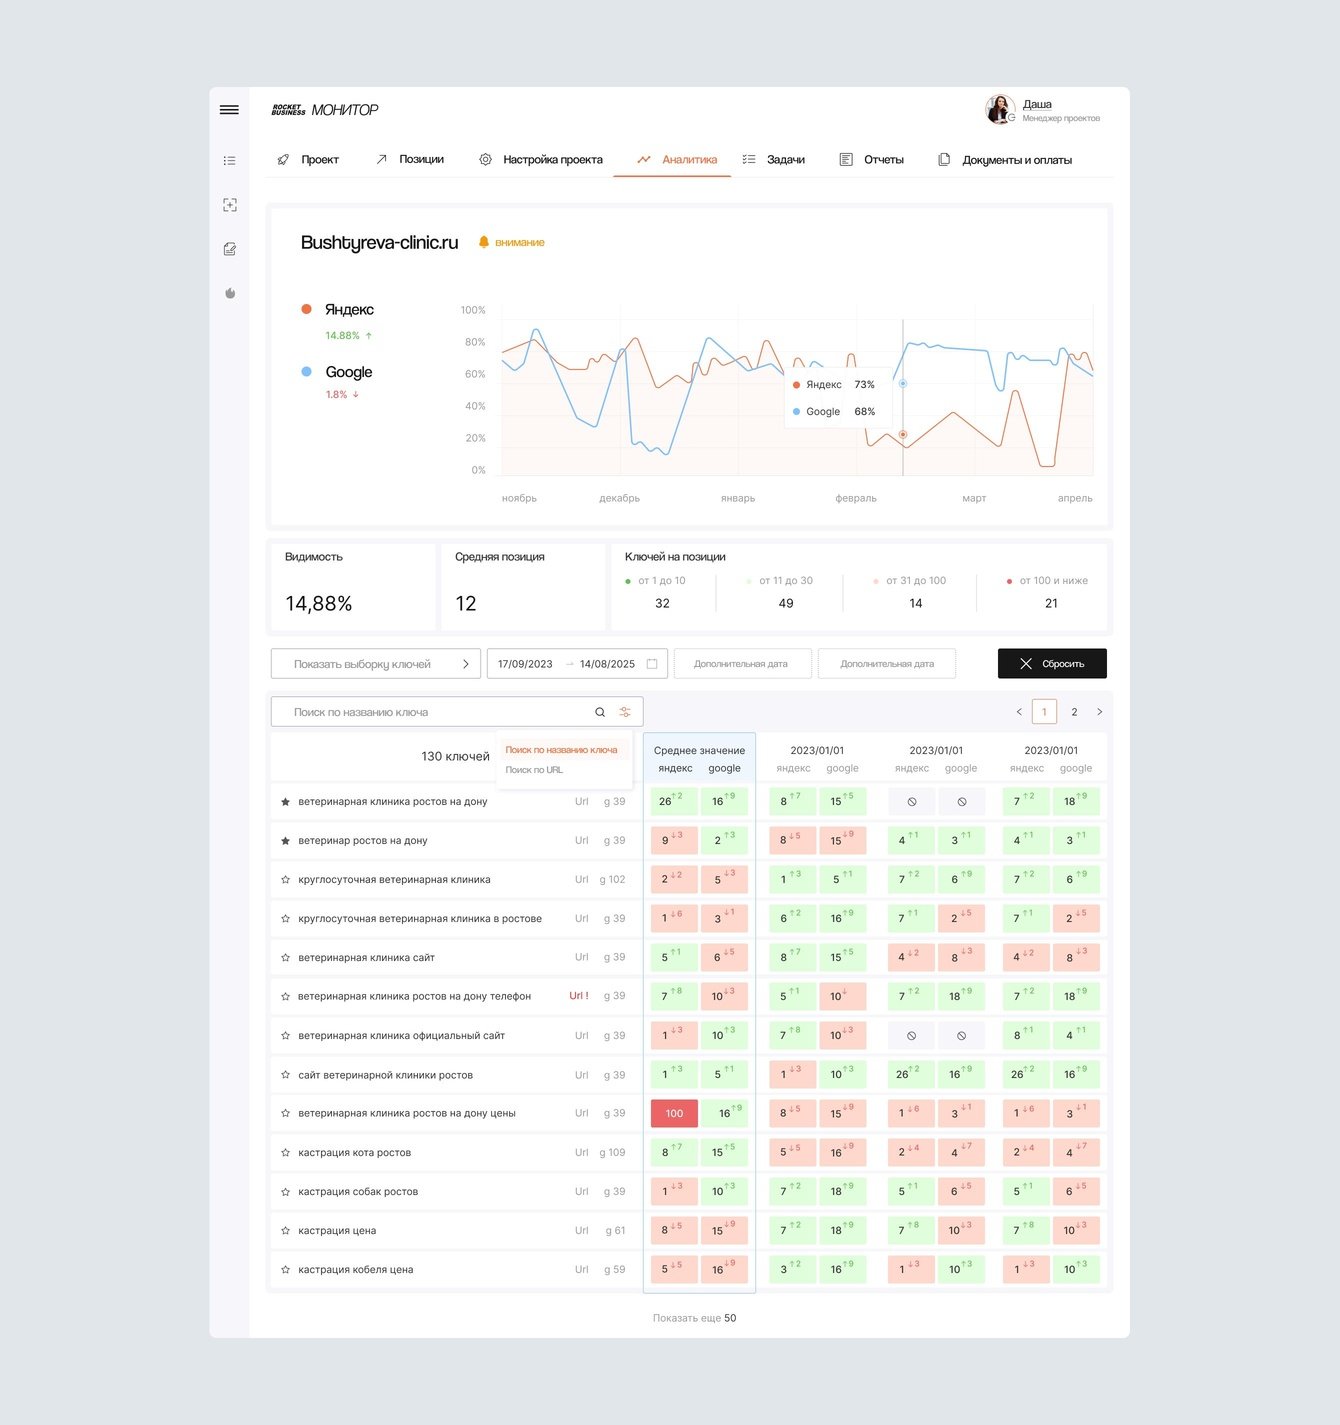Click the Сбросить reset button
This screenshot has height=1425, width=1340.
[1052, 664]
